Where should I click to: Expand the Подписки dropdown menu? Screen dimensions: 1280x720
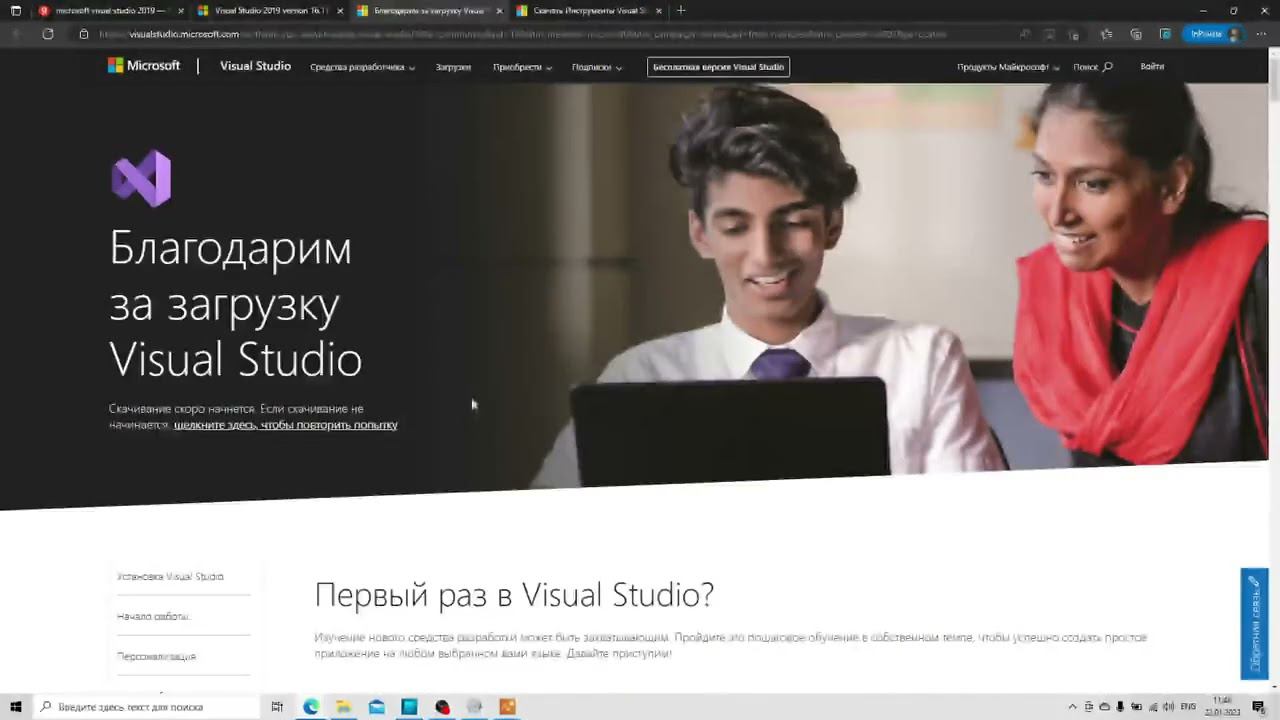[x=597, y=67]
